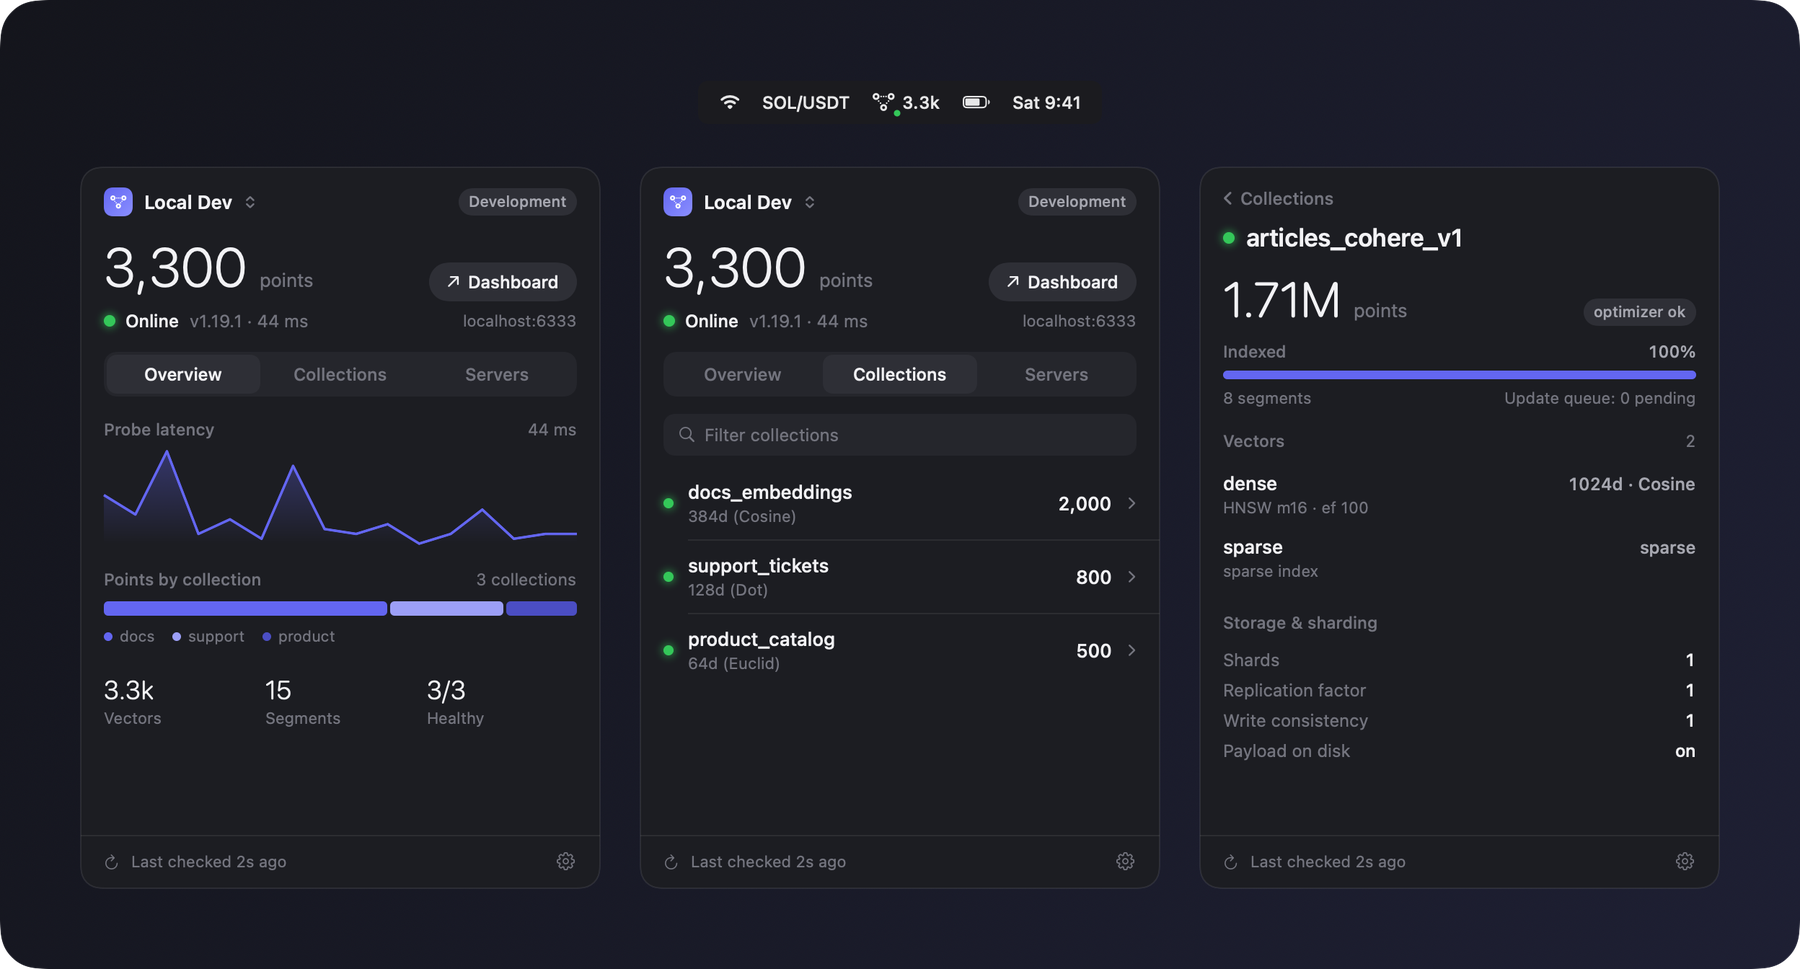Click Sat 9:41 clock in menu bar
The height and width of the screenshot is (969, 1800).
(1046, 103)
